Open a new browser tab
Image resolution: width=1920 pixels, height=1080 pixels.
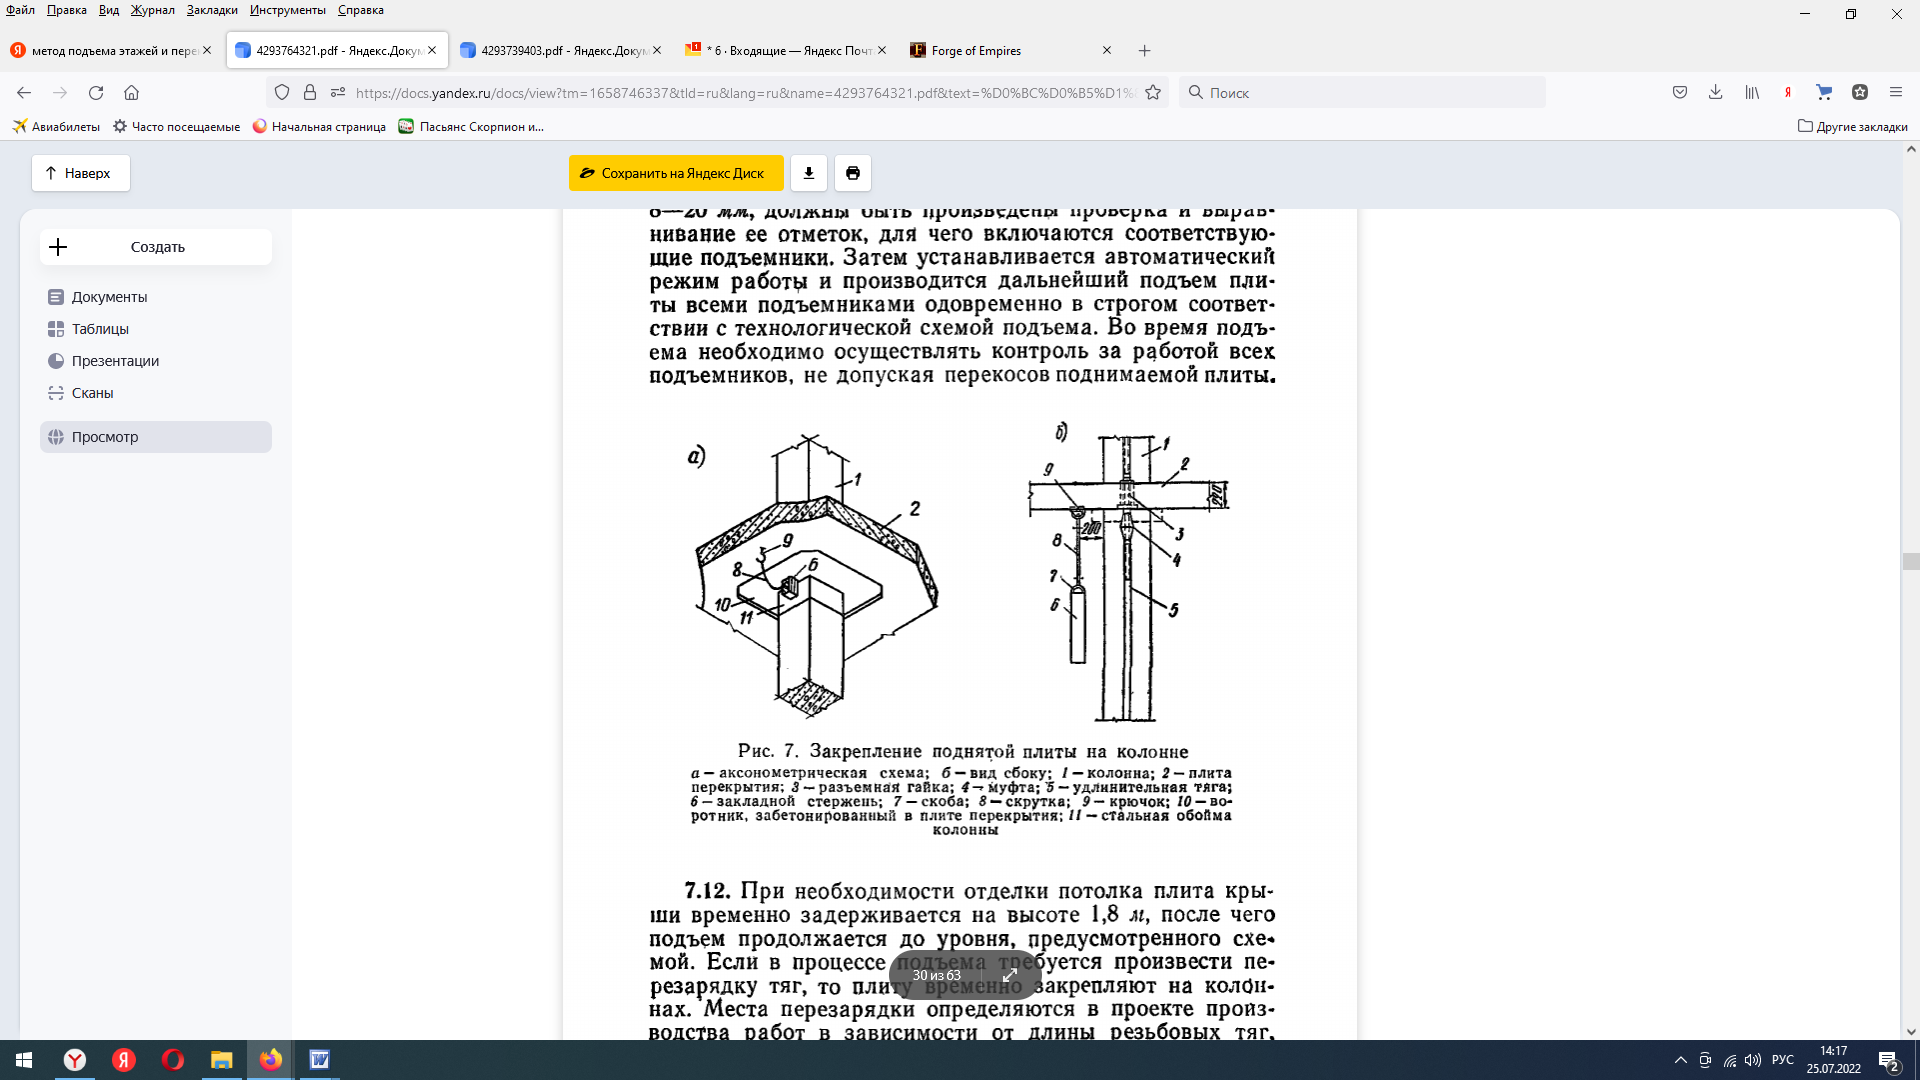(x=1145, y=51)
